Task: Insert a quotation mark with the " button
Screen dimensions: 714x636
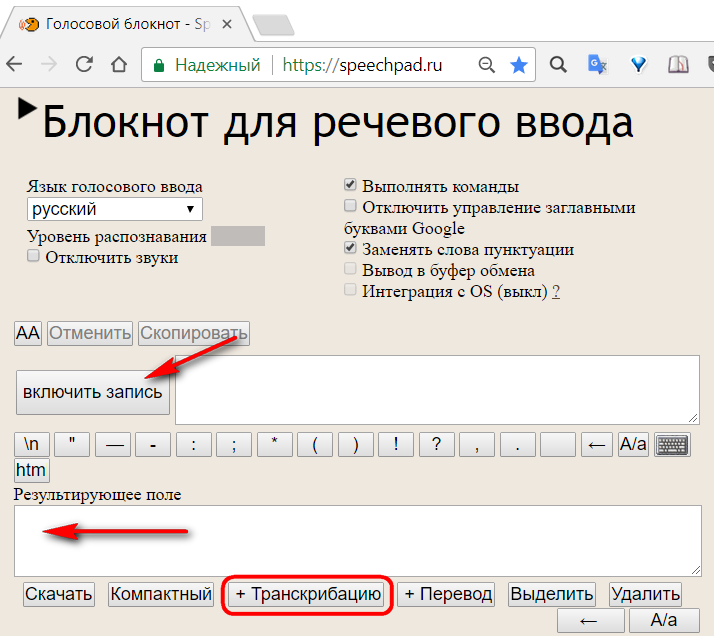Action: click(72, 444)
